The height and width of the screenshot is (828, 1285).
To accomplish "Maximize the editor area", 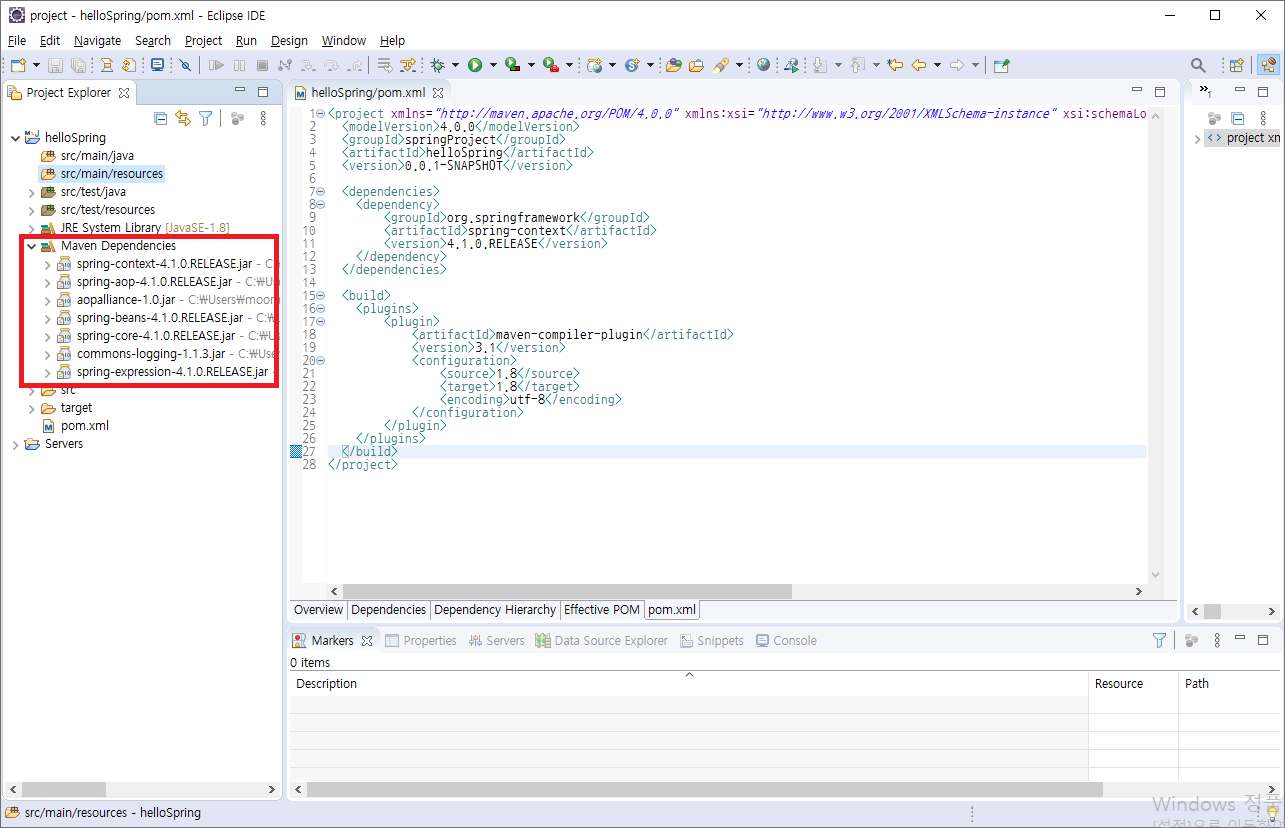I will 1160,91.
